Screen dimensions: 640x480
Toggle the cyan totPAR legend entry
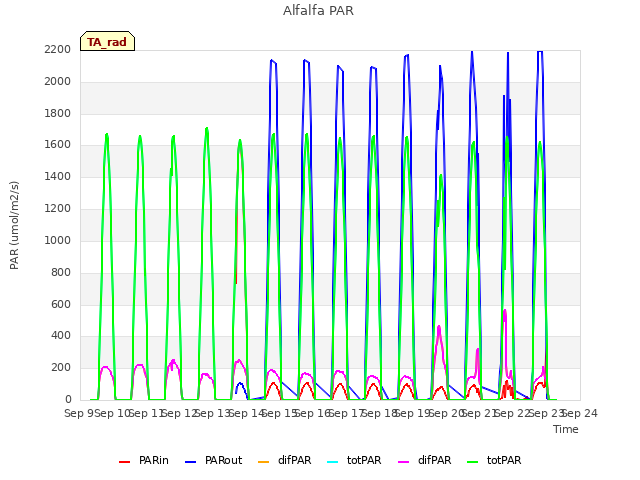click(x=354, y=460)
